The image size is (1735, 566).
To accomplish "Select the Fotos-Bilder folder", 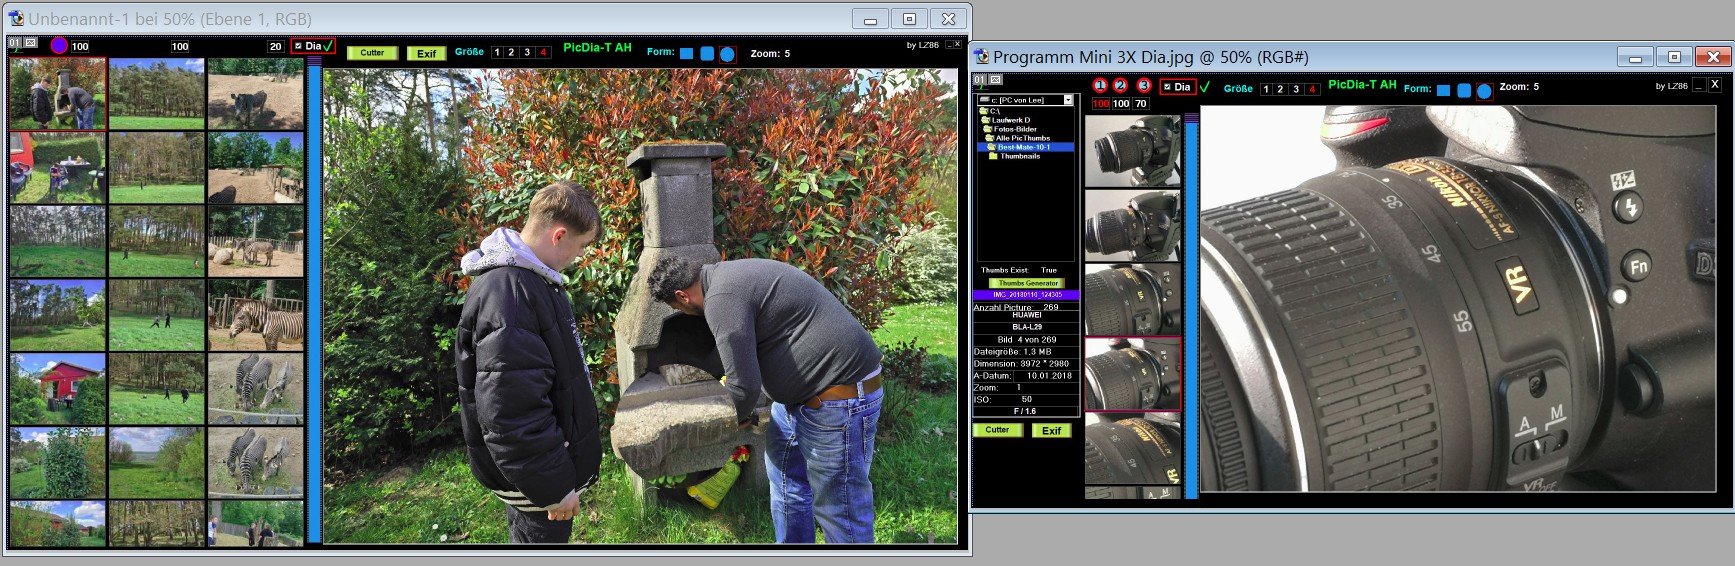I will (1014, 129).
